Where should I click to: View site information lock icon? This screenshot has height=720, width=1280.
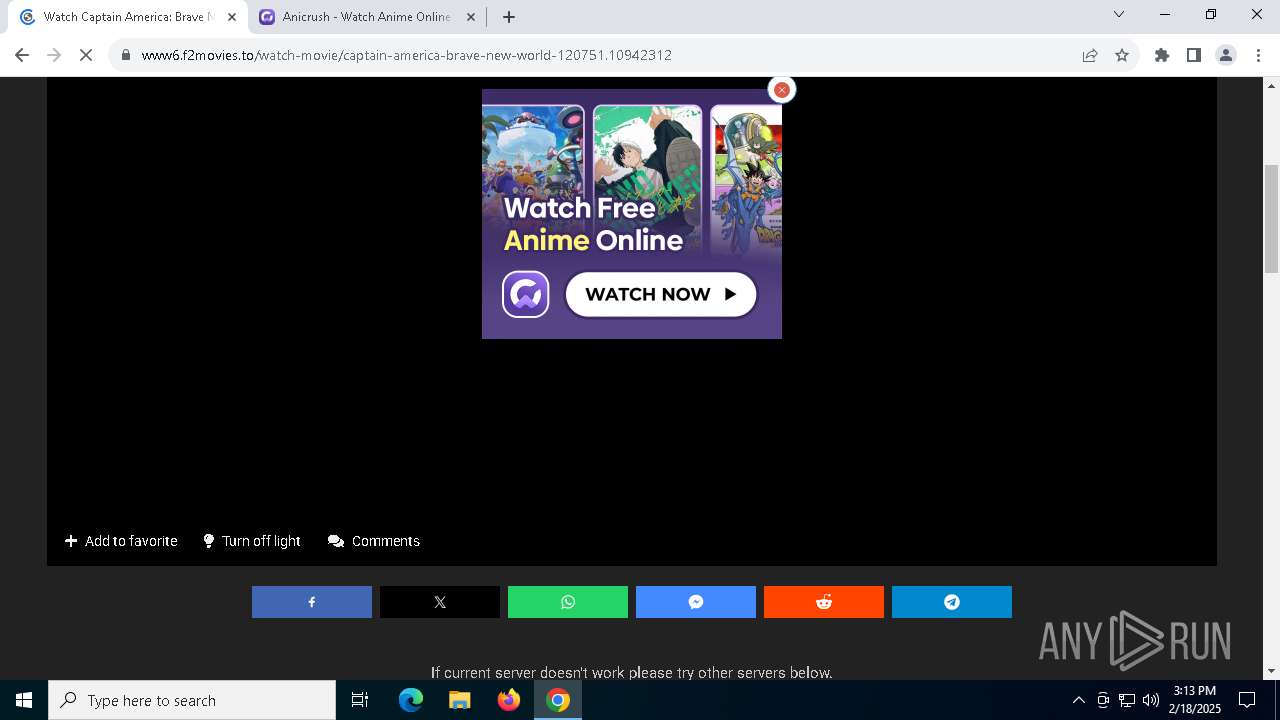tap(126, 55)
